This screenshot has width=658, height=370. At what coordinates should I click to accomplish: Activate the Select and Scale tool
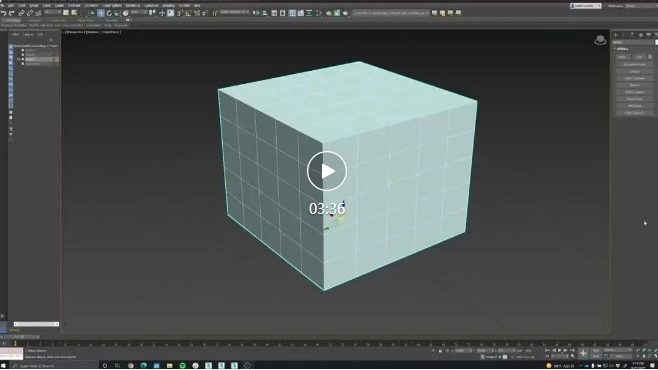click(x=117, y=13)
